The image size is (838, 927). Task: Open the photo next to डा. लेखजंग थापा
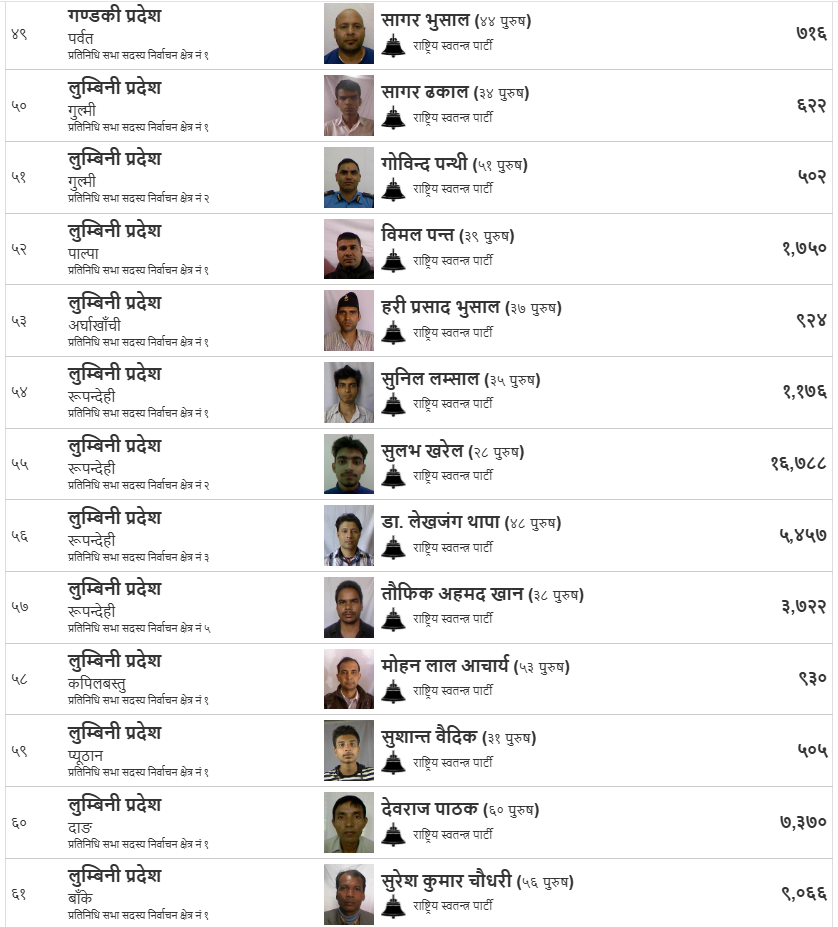click(349, 536)
